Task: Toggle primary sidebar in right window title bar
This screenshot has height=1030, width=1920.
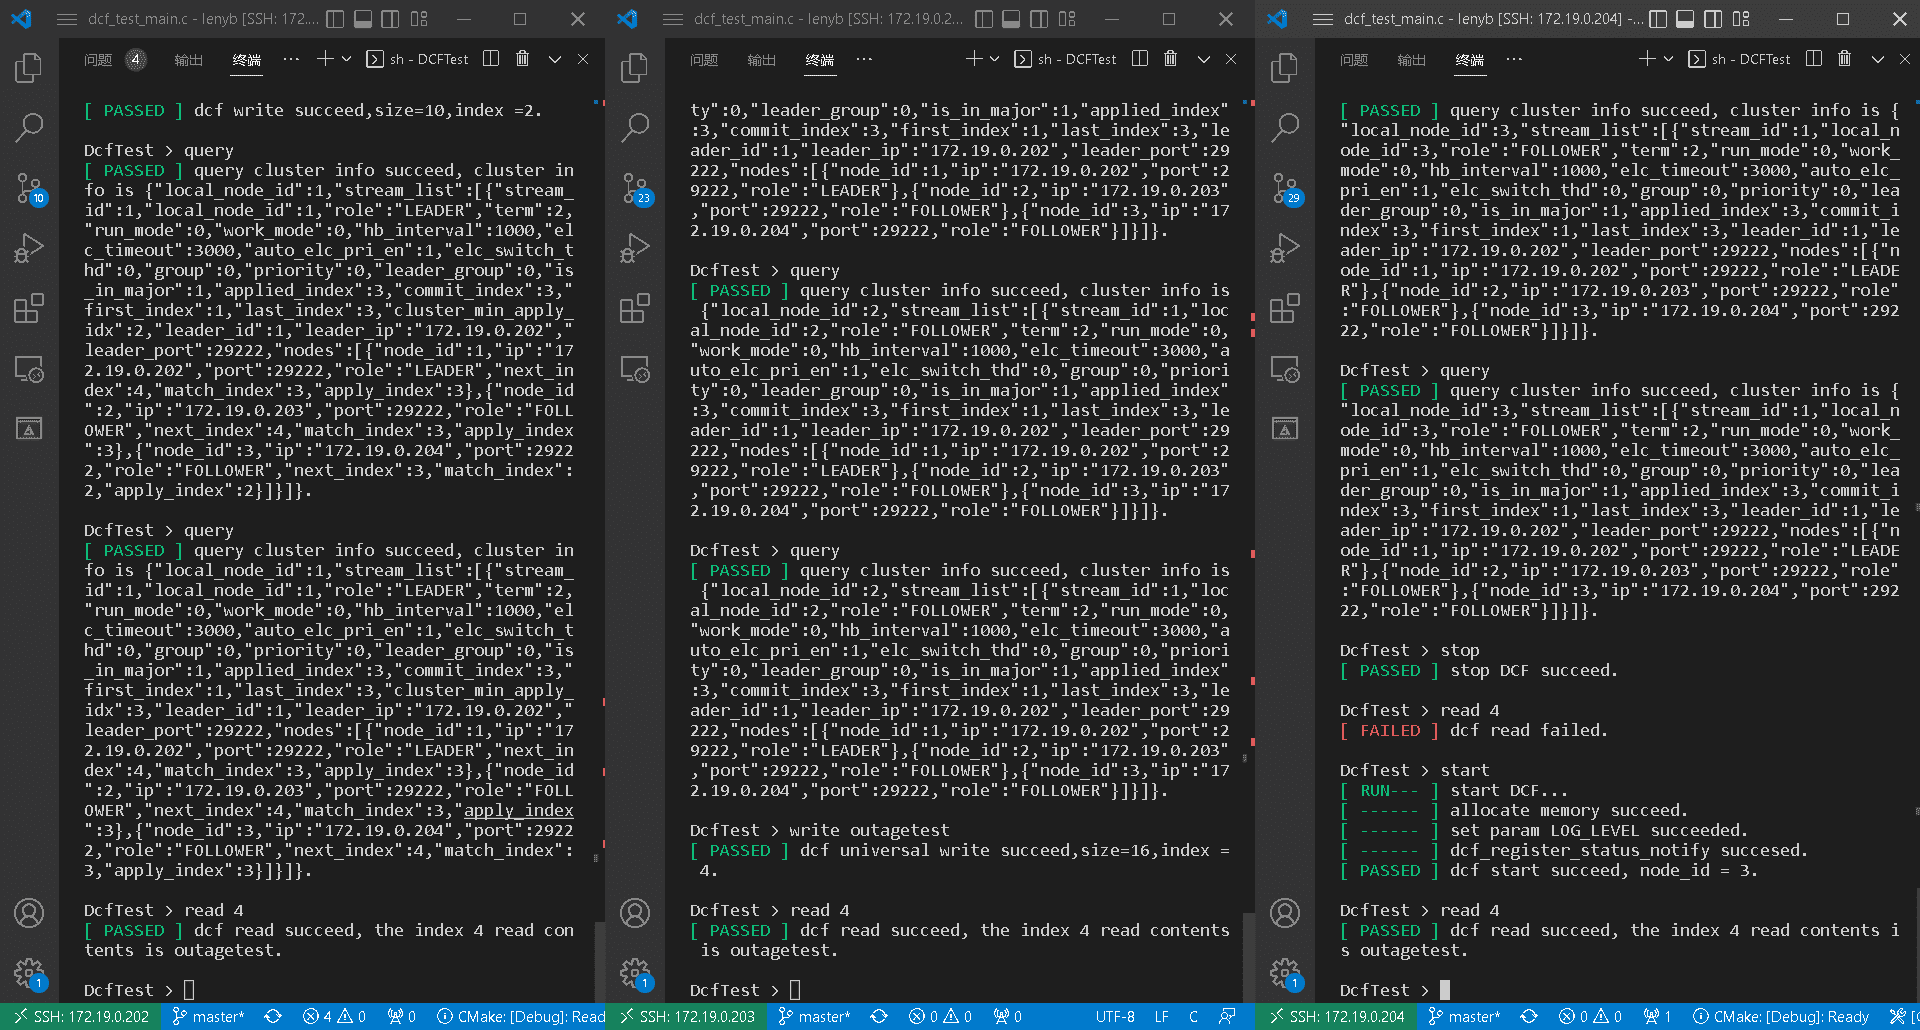Action: click(1658, 19)
